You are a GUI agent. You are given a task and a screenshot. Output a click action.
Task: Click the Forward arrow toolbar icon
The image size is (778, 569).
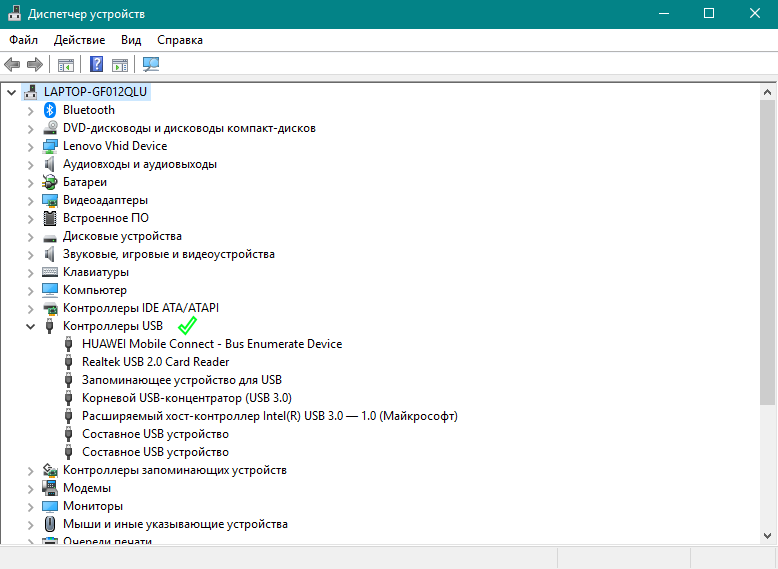[x=35, y=64]
